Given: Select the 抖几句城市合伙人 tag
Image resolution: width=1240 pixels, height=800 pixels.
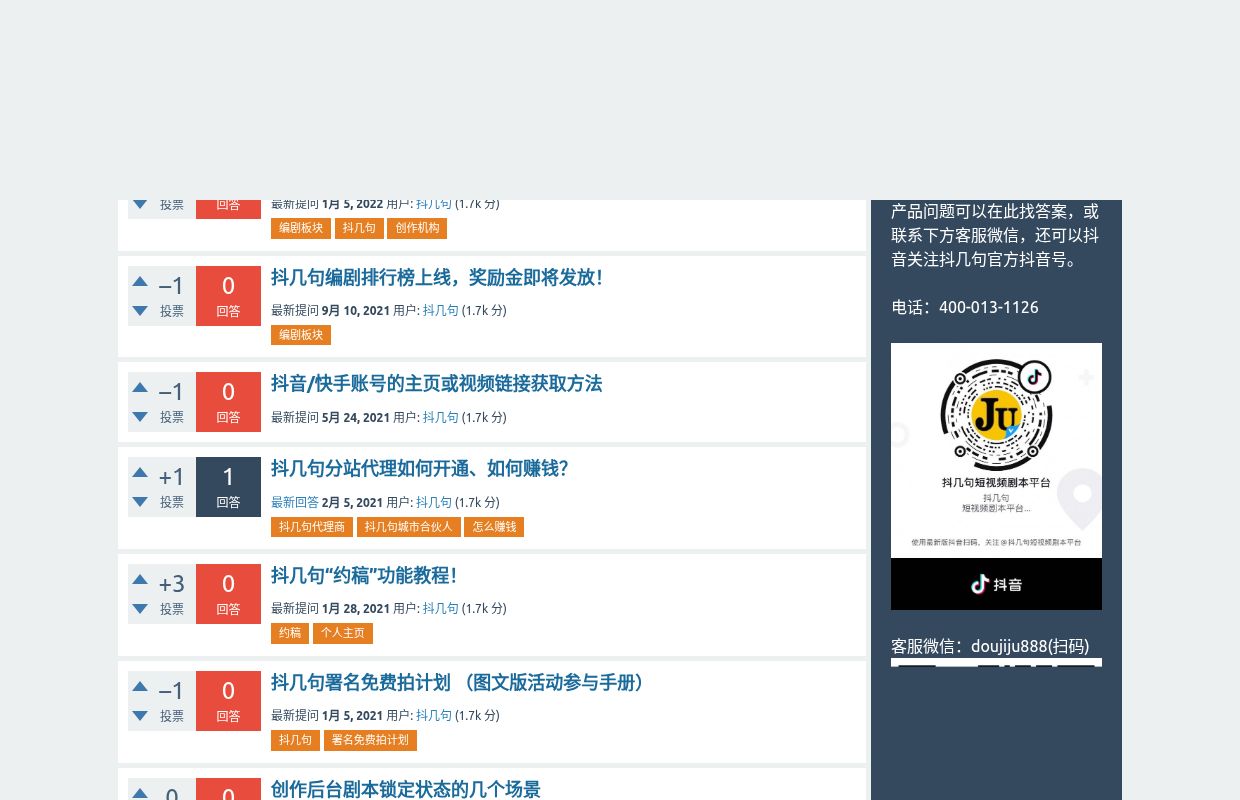Looking at the screenshot, I should (409, 527).
